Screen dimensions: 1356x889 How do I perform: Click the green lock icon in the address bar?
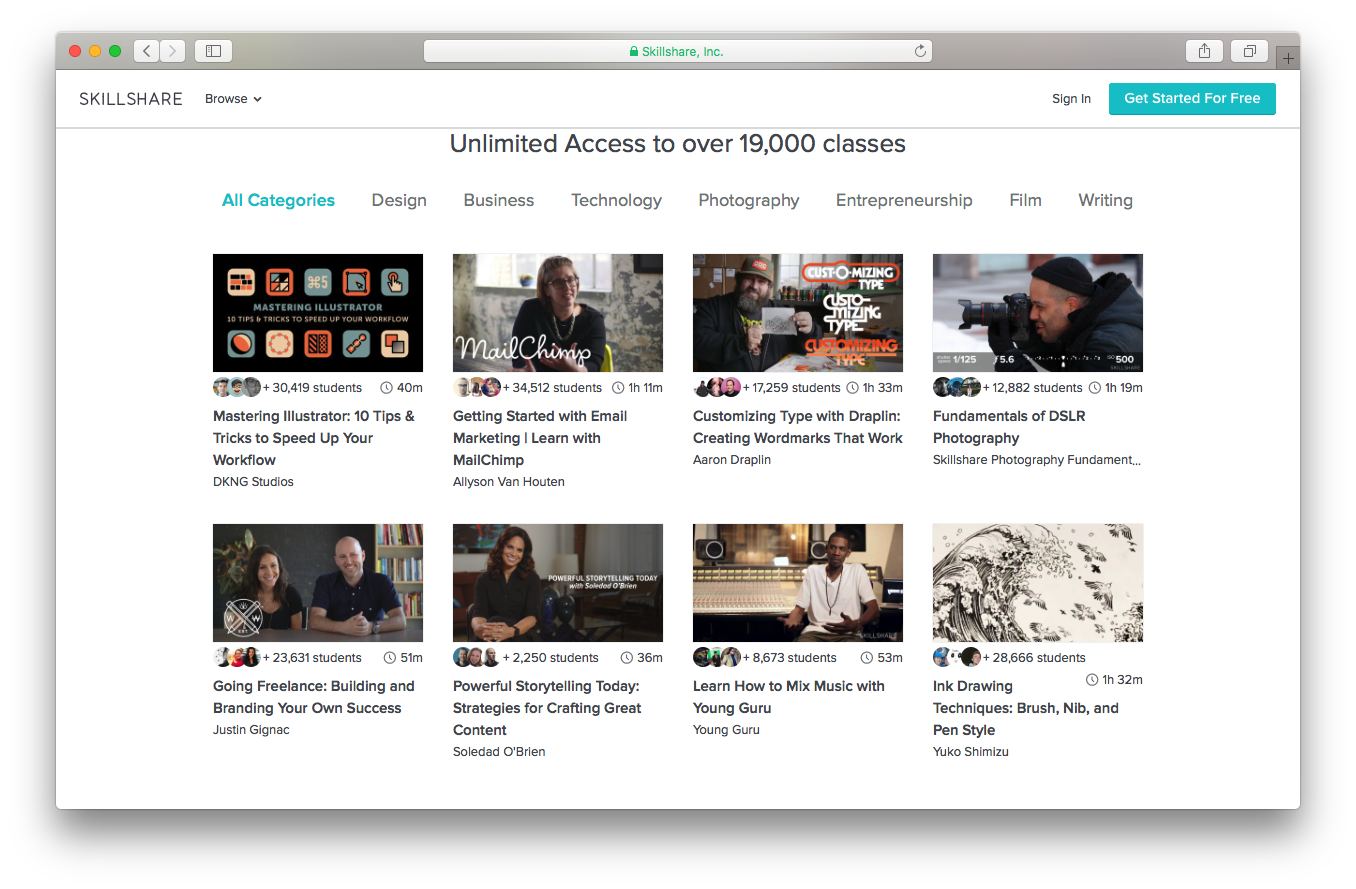[x=634, y=51]
